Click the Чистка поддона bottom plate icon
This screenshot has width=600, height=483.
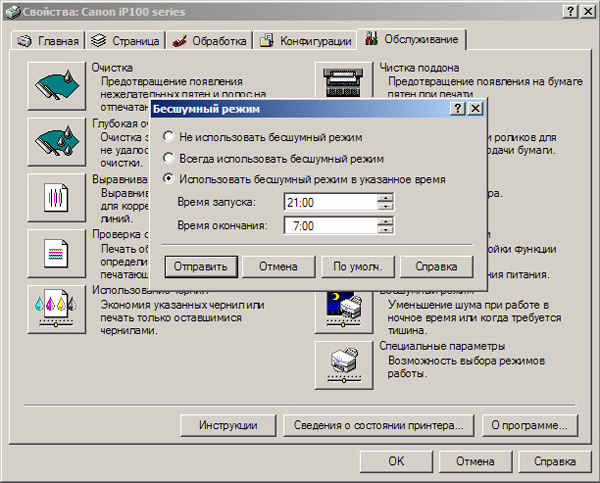(344, 80)
